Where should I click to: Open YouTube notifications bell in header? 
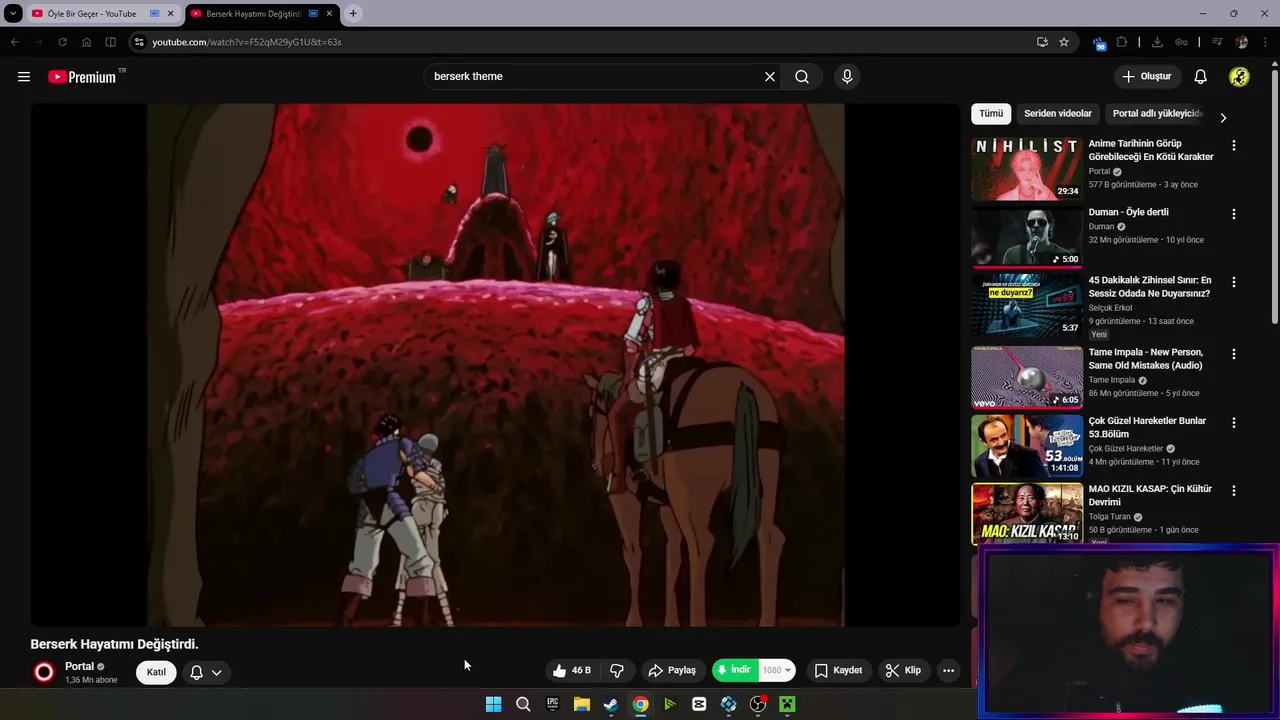coord(1201,77)
